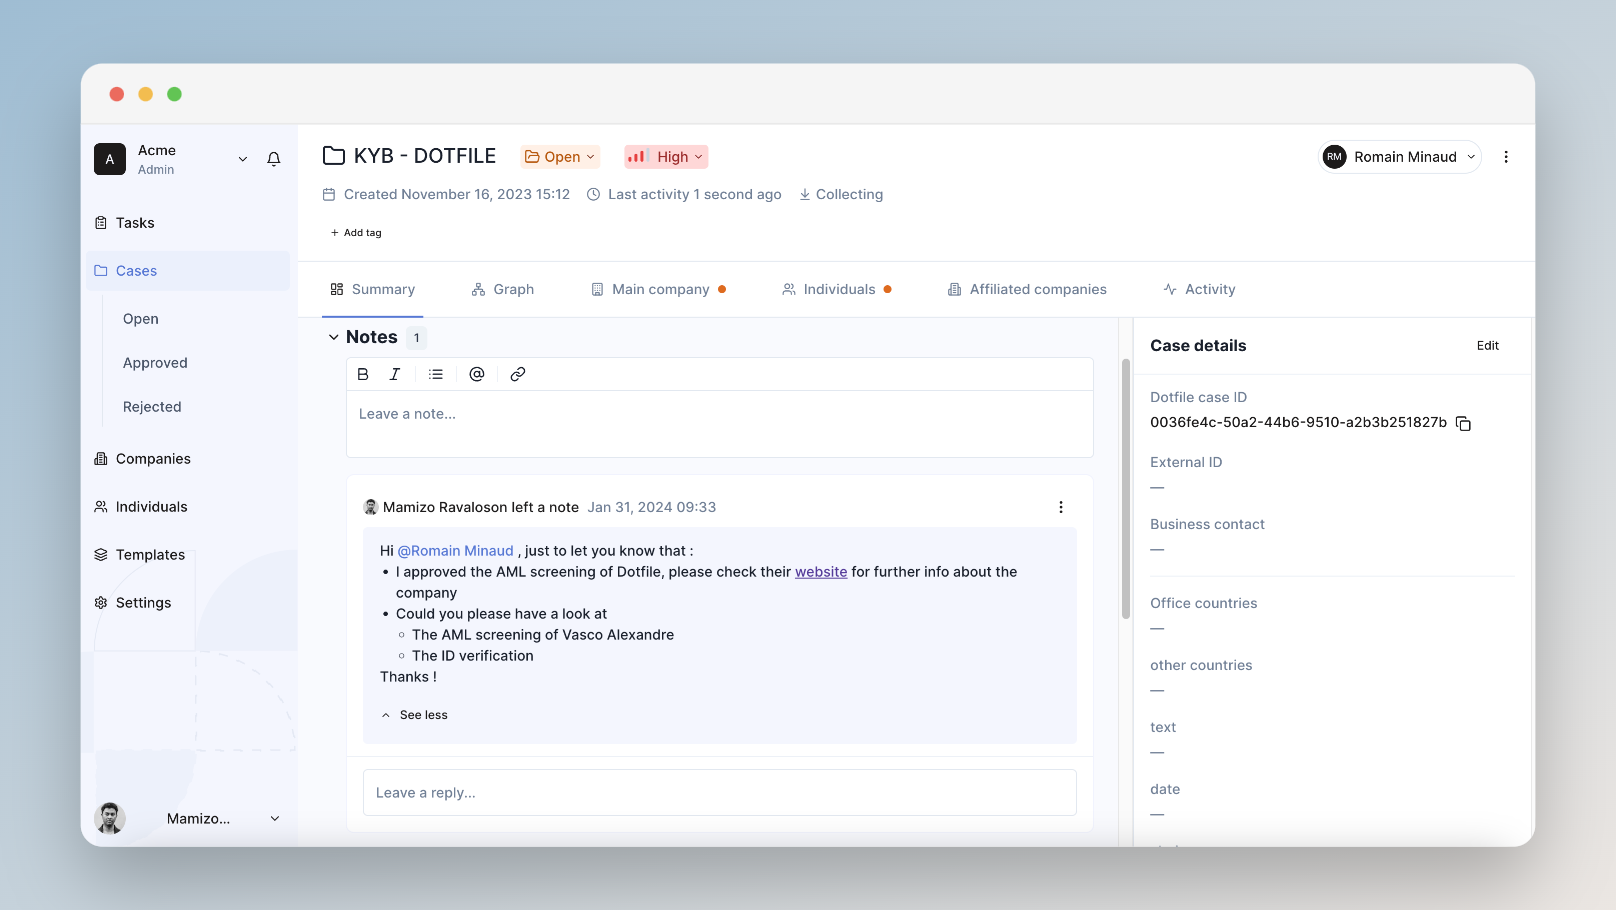
Task: Open the note's three-dot options menu
Action: [1061, 507]
